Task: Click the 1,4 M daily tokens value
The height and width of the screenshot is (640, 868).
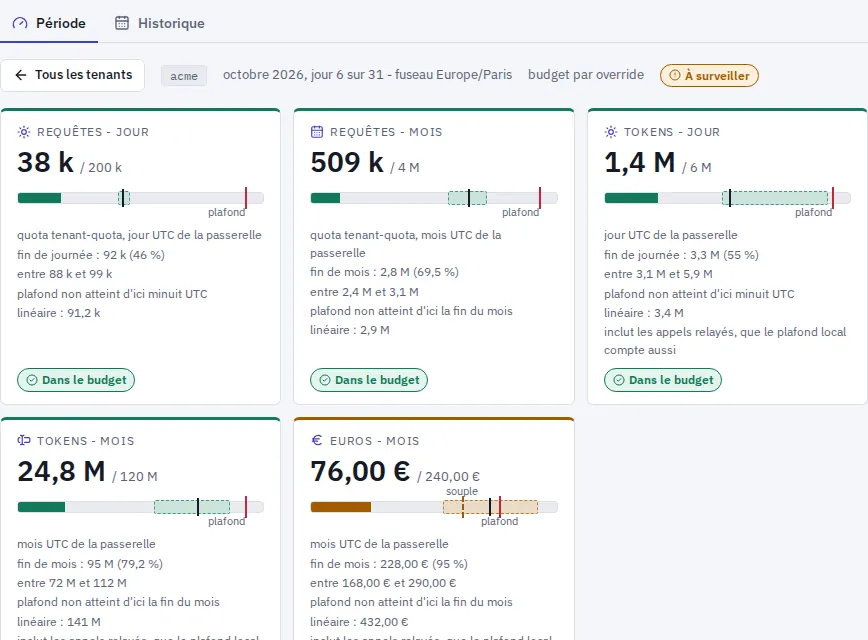Action: (x=640, y=162)
